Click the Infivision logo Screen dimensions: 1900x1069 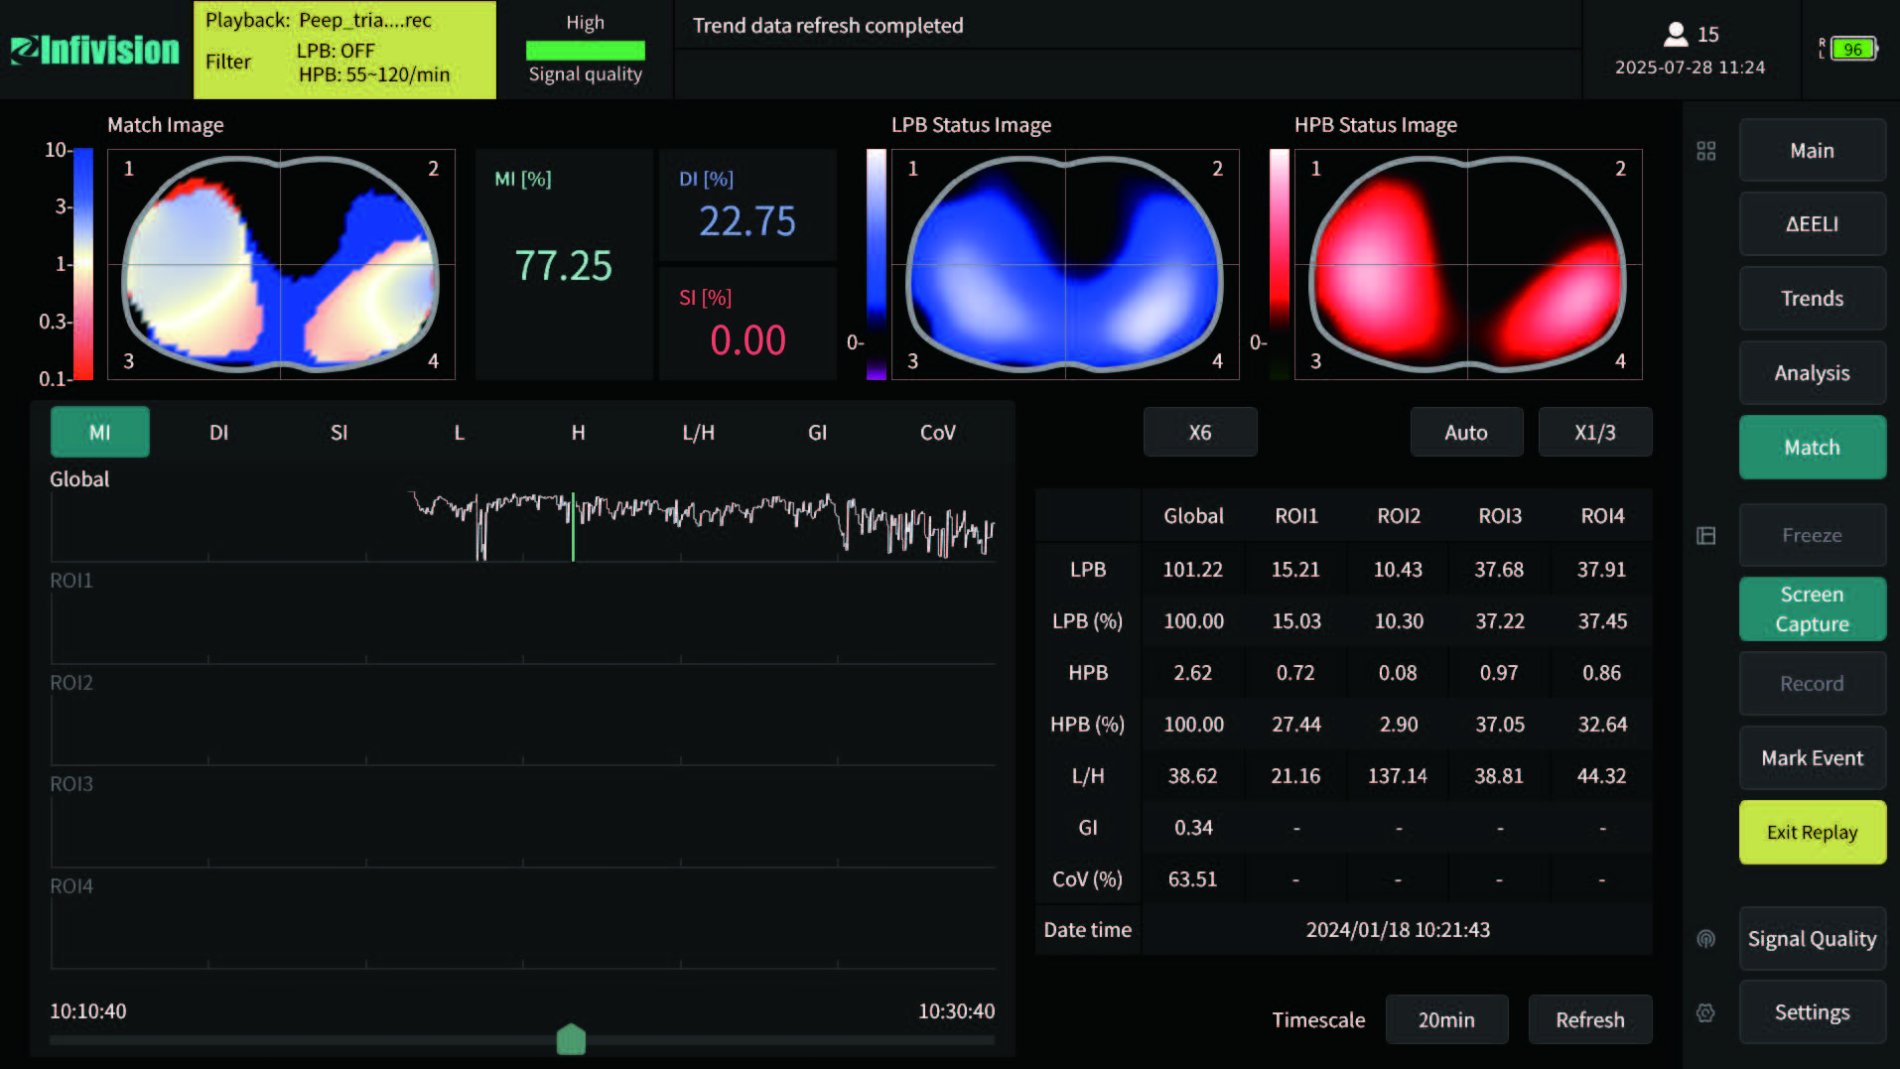coord(95,50)
